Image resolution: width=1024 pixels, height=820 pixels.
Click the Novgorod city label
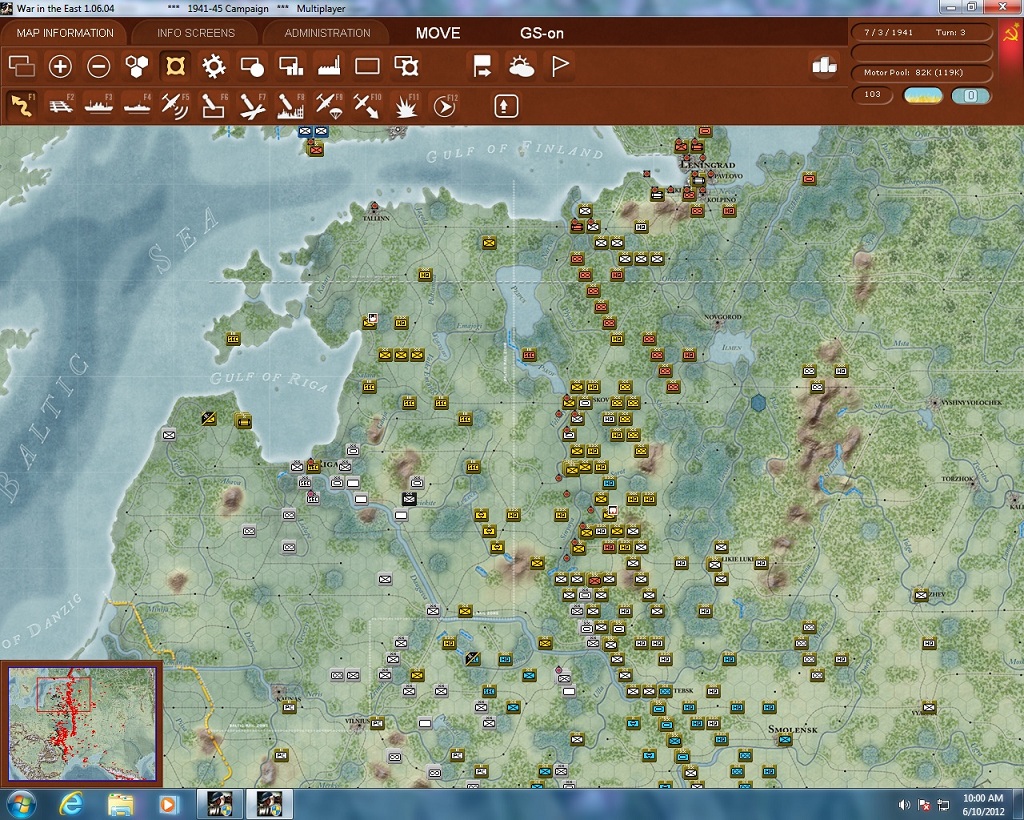point(722,317)
